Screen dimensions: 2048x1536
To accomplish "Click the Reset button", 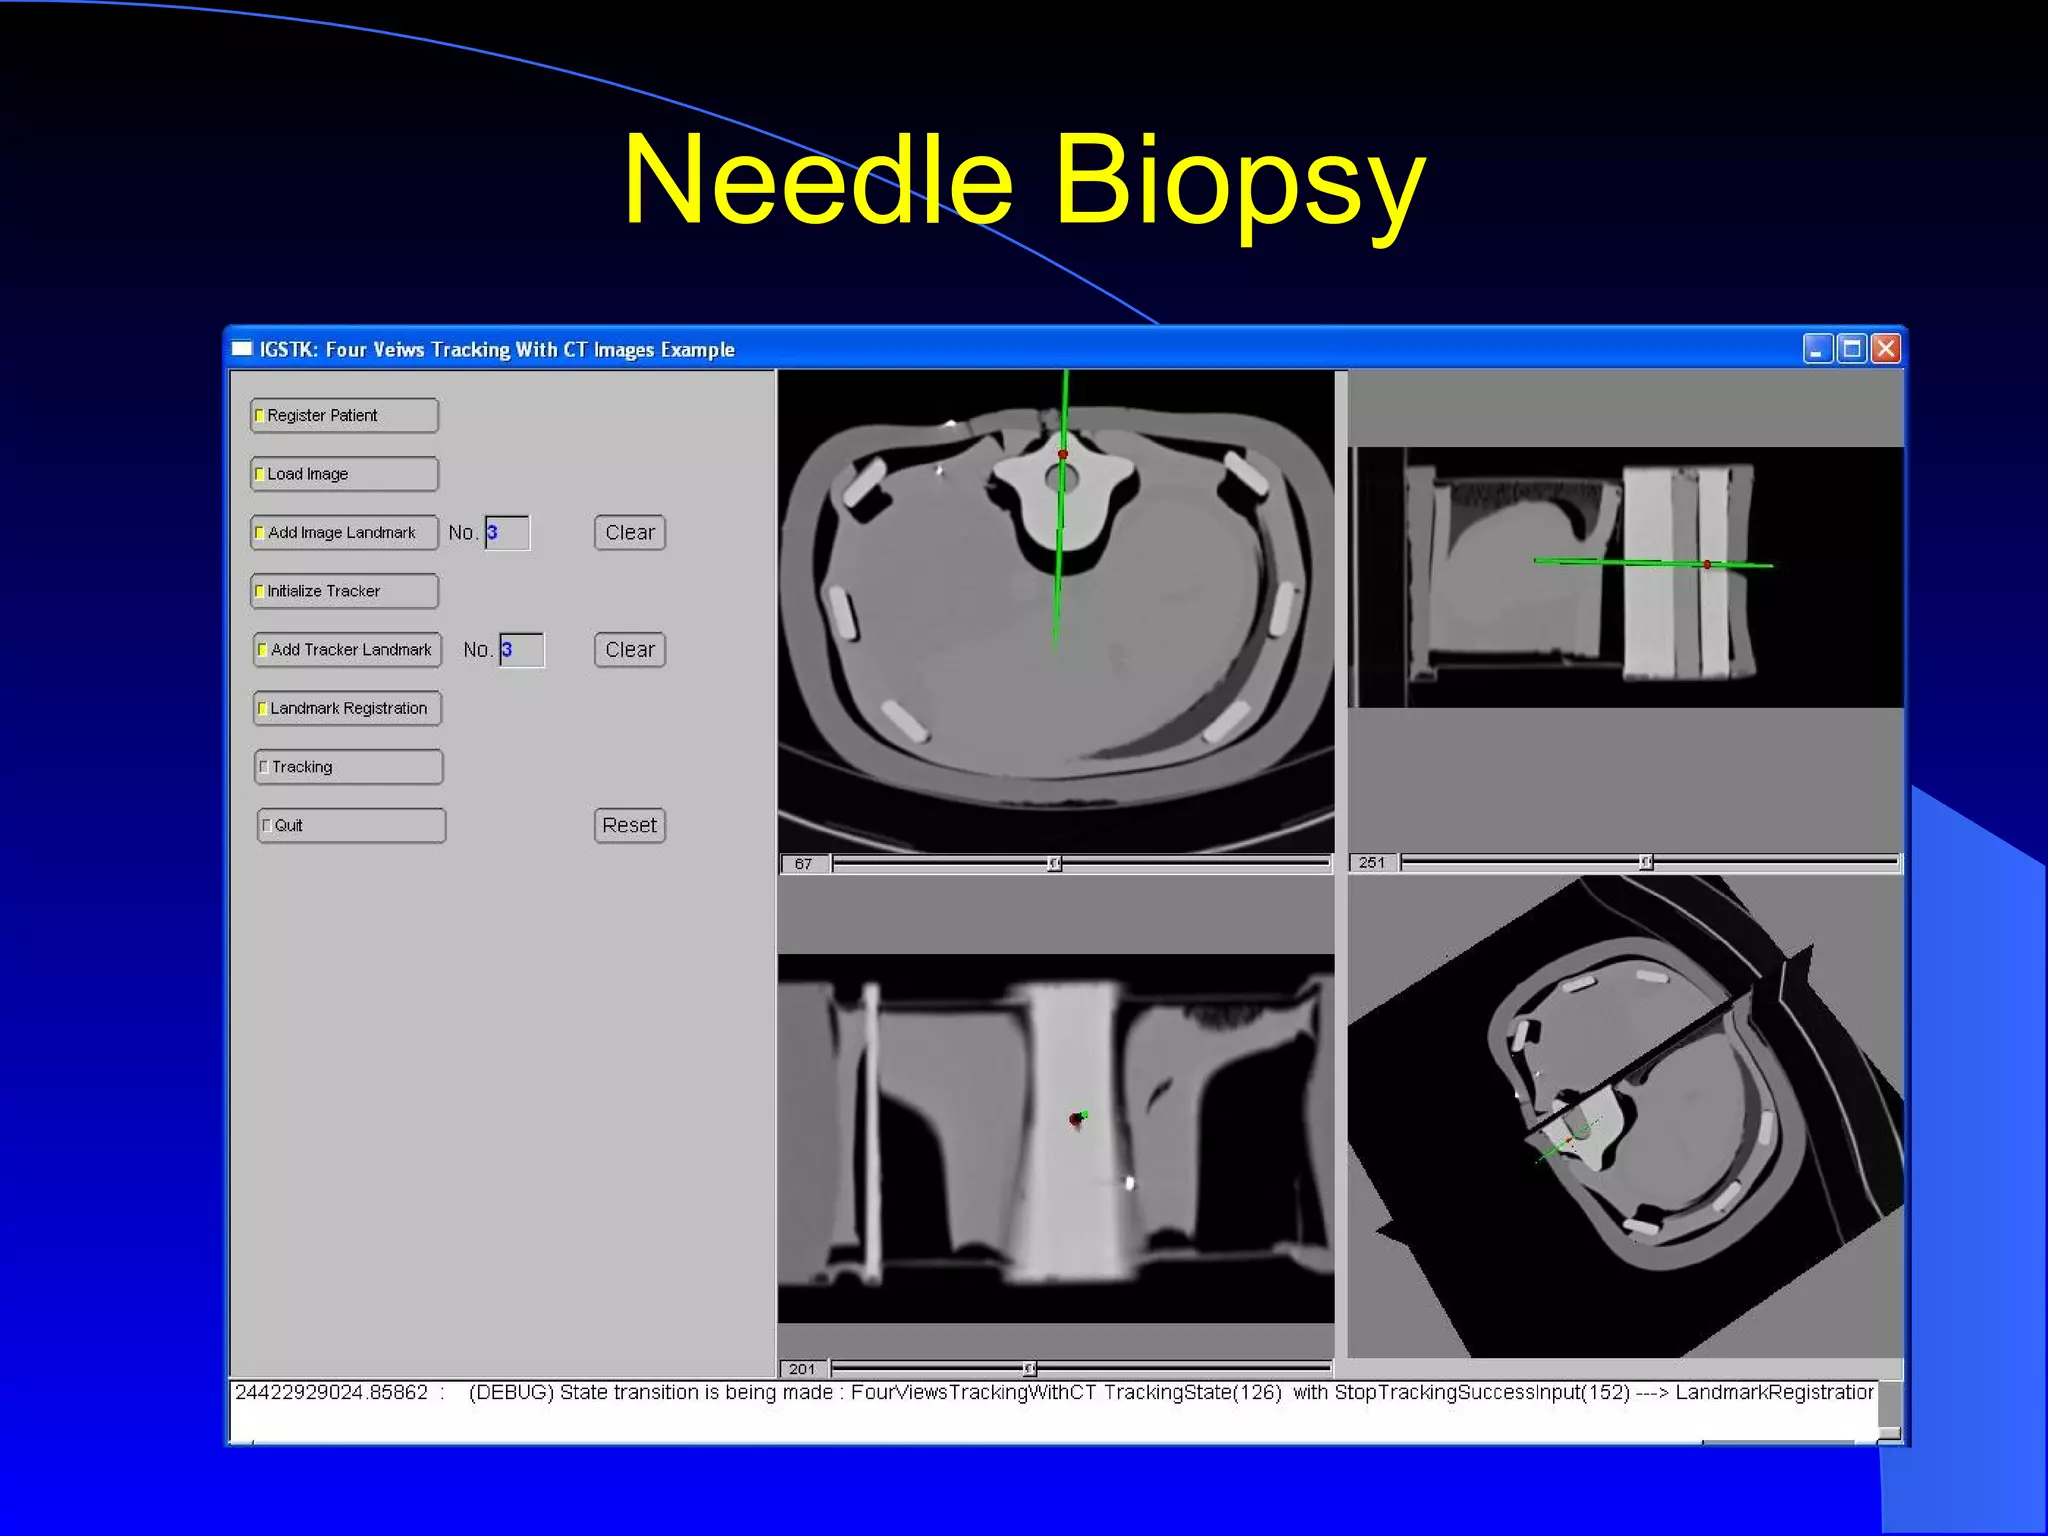I will [x=629, y=826].
